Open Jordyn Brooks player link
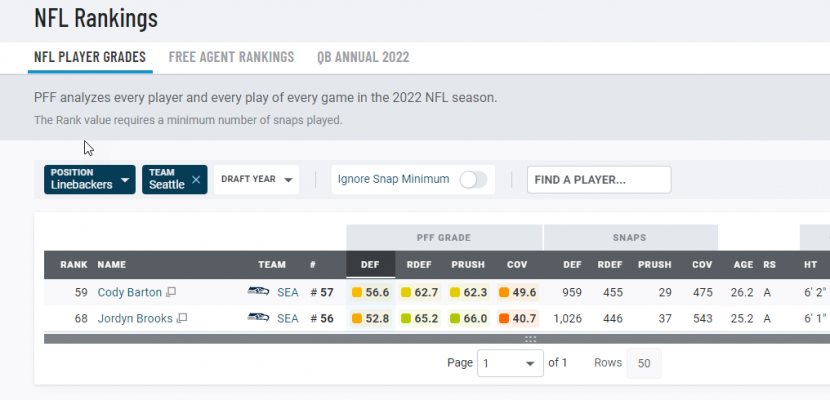The image size is (830, 400). (135, 319)
